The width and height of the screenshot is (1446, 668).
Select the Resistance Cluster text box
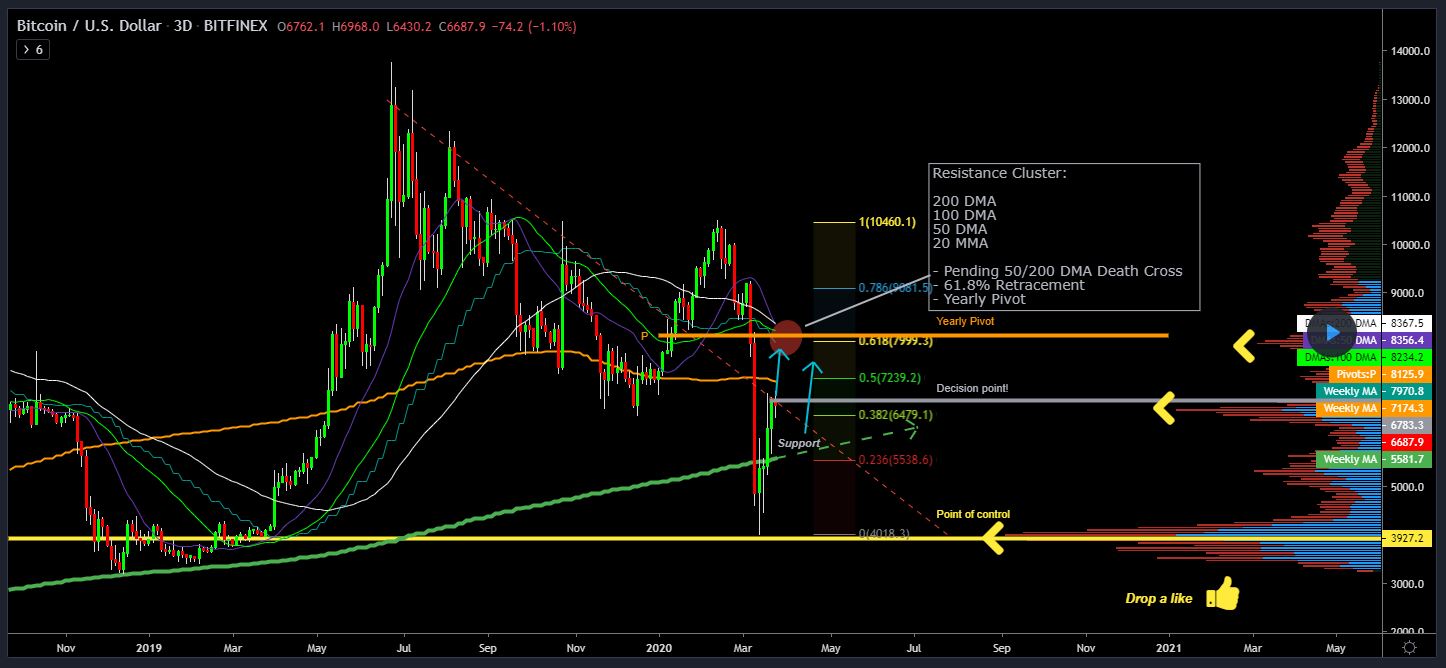pyautogui.click(x=1064, y=236)
